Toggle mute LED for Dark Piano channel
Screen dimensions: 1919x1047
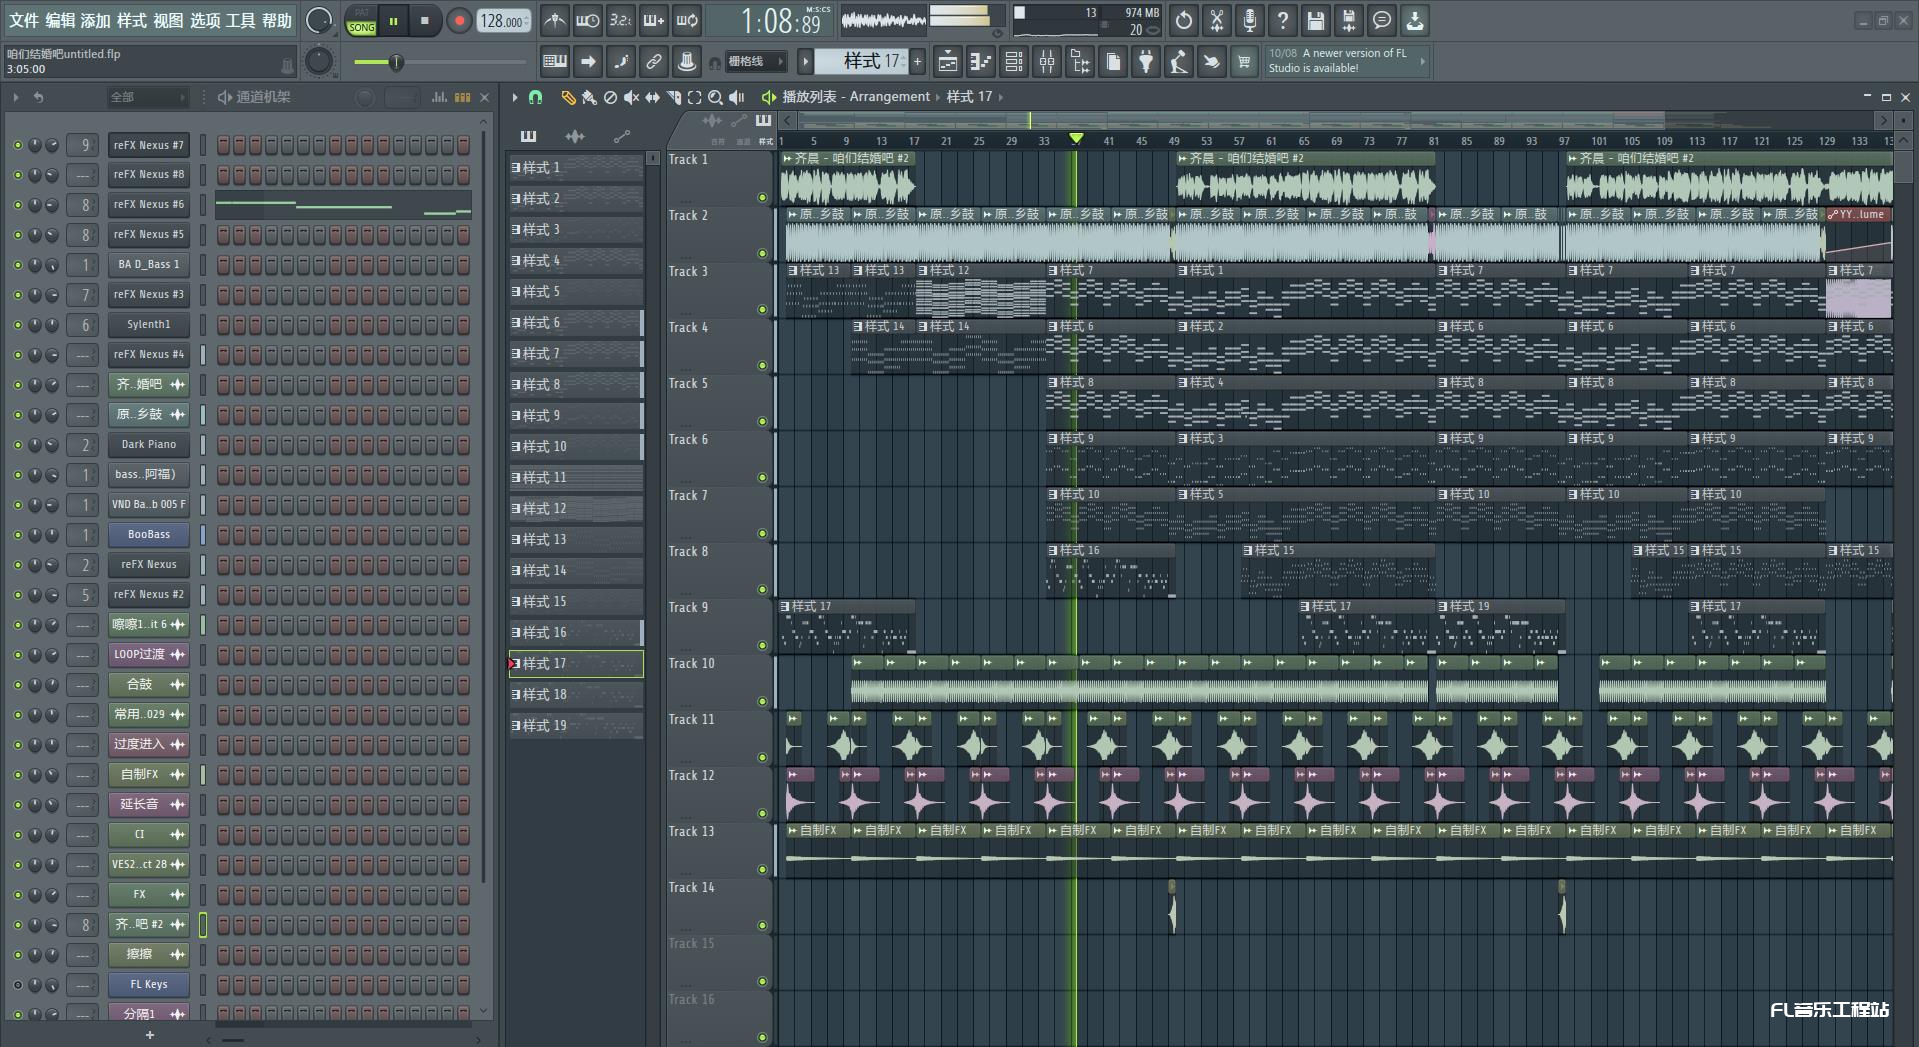[17, 445]
